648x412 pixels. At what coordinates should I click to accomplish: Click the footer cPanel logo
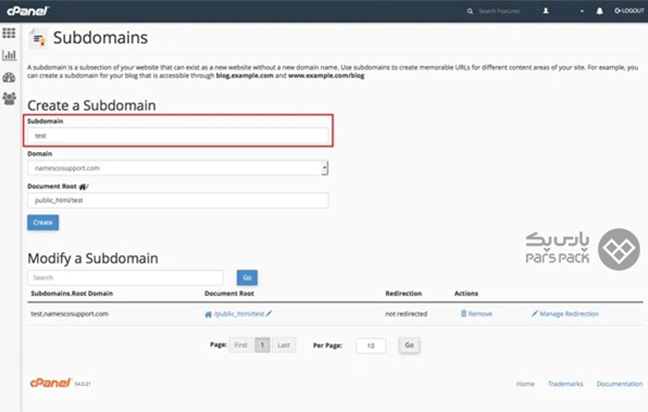pos(51,383)
